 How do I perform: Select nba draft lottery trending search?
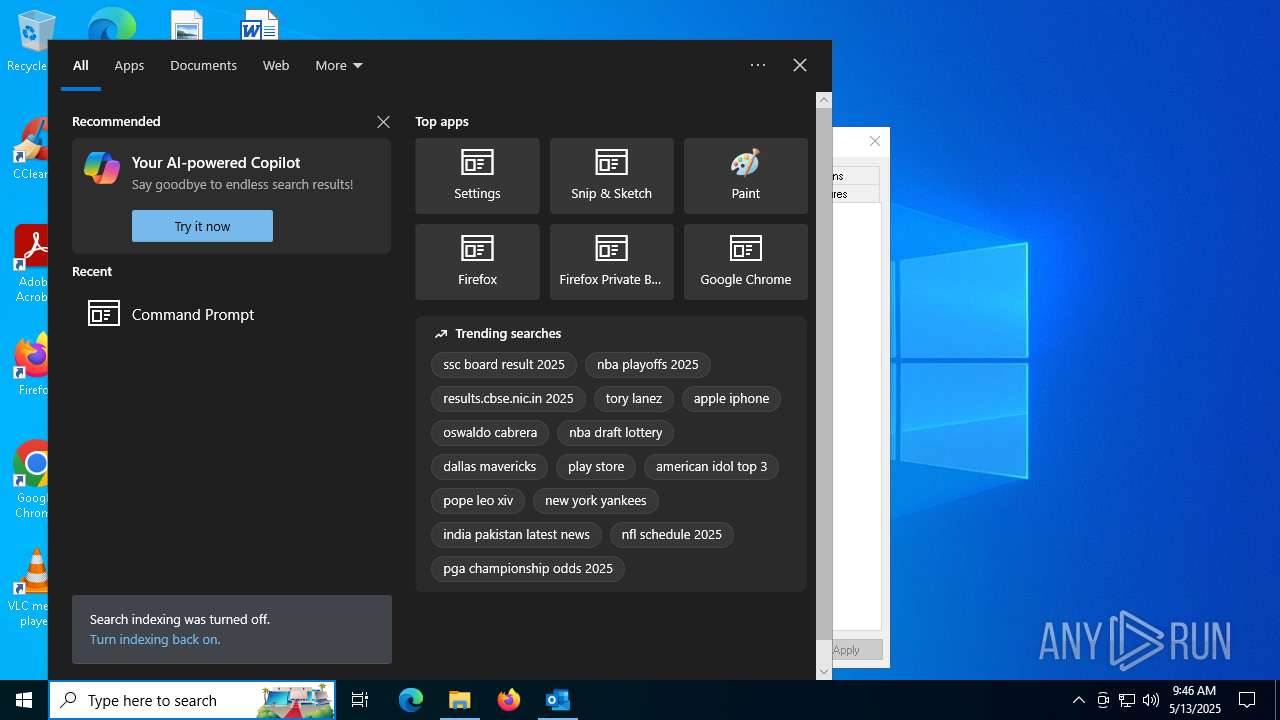click(x=616, y=432)
